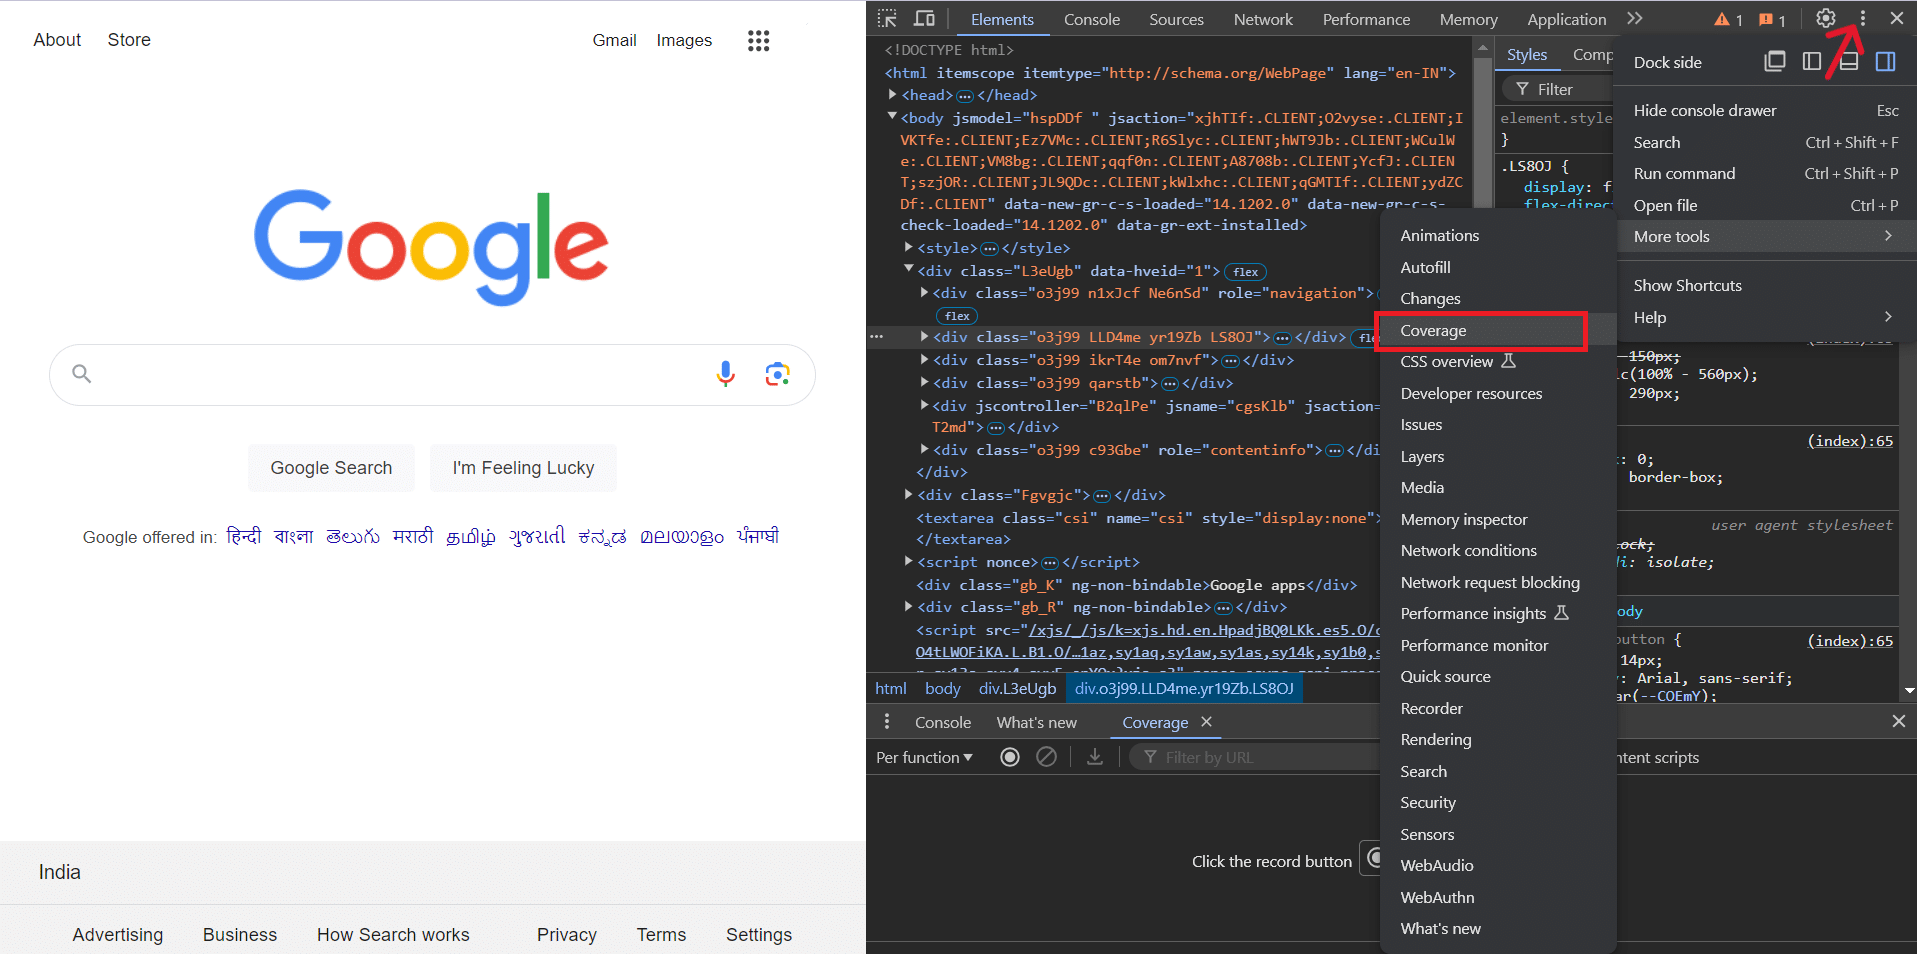1917x954 pixels.
Task: Select the inspect element picker tool
Action: click(x=887, y=19)
